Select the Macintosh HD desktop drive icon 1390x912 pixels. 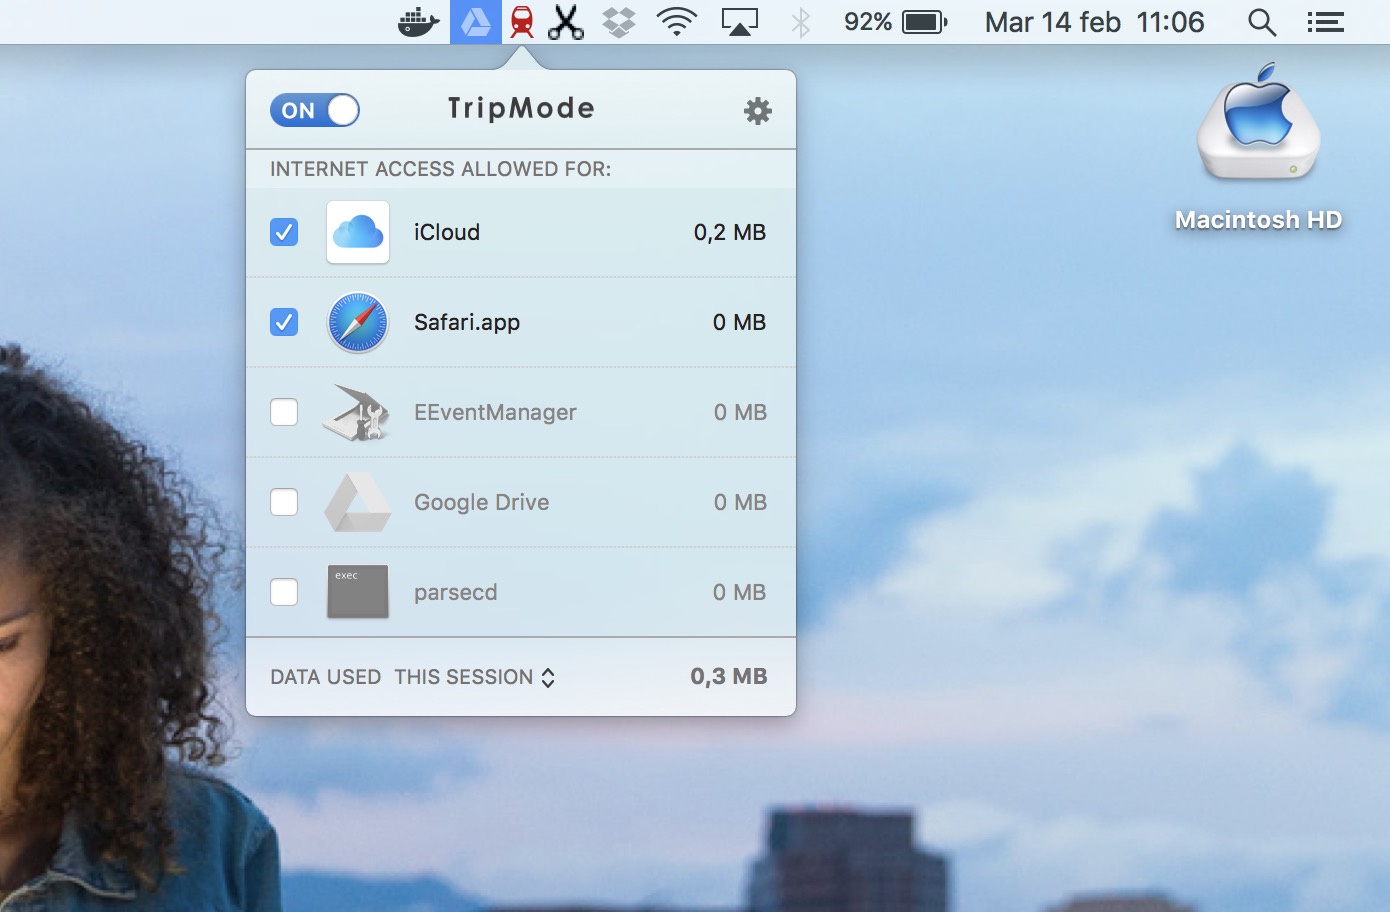point(1259,122)
